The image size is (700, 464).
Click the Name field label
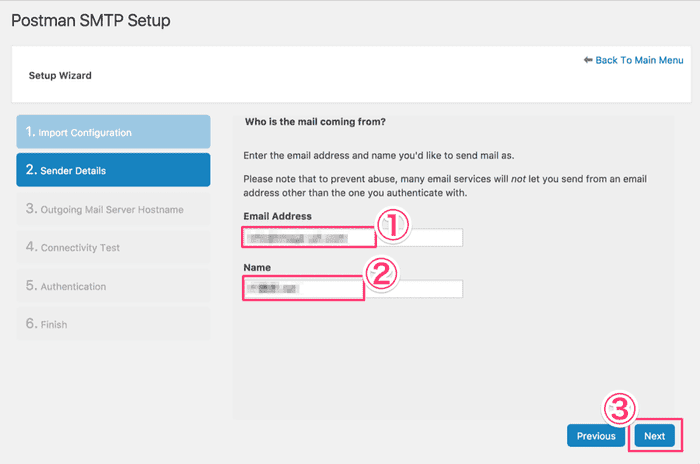(x=257, y=268)
